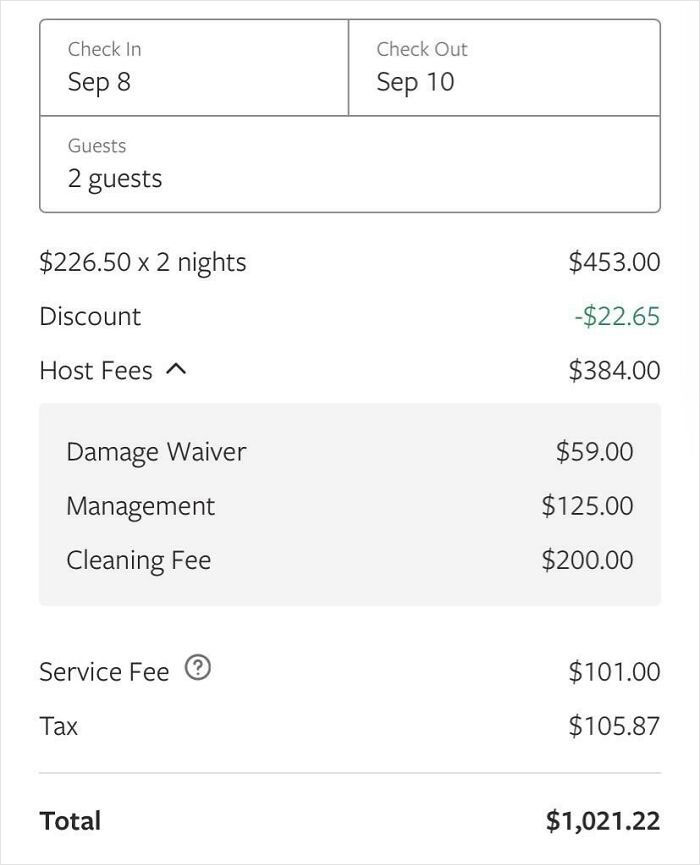Click the 2 guests value
The image size is (700, 865).
[x=115, y=179]
